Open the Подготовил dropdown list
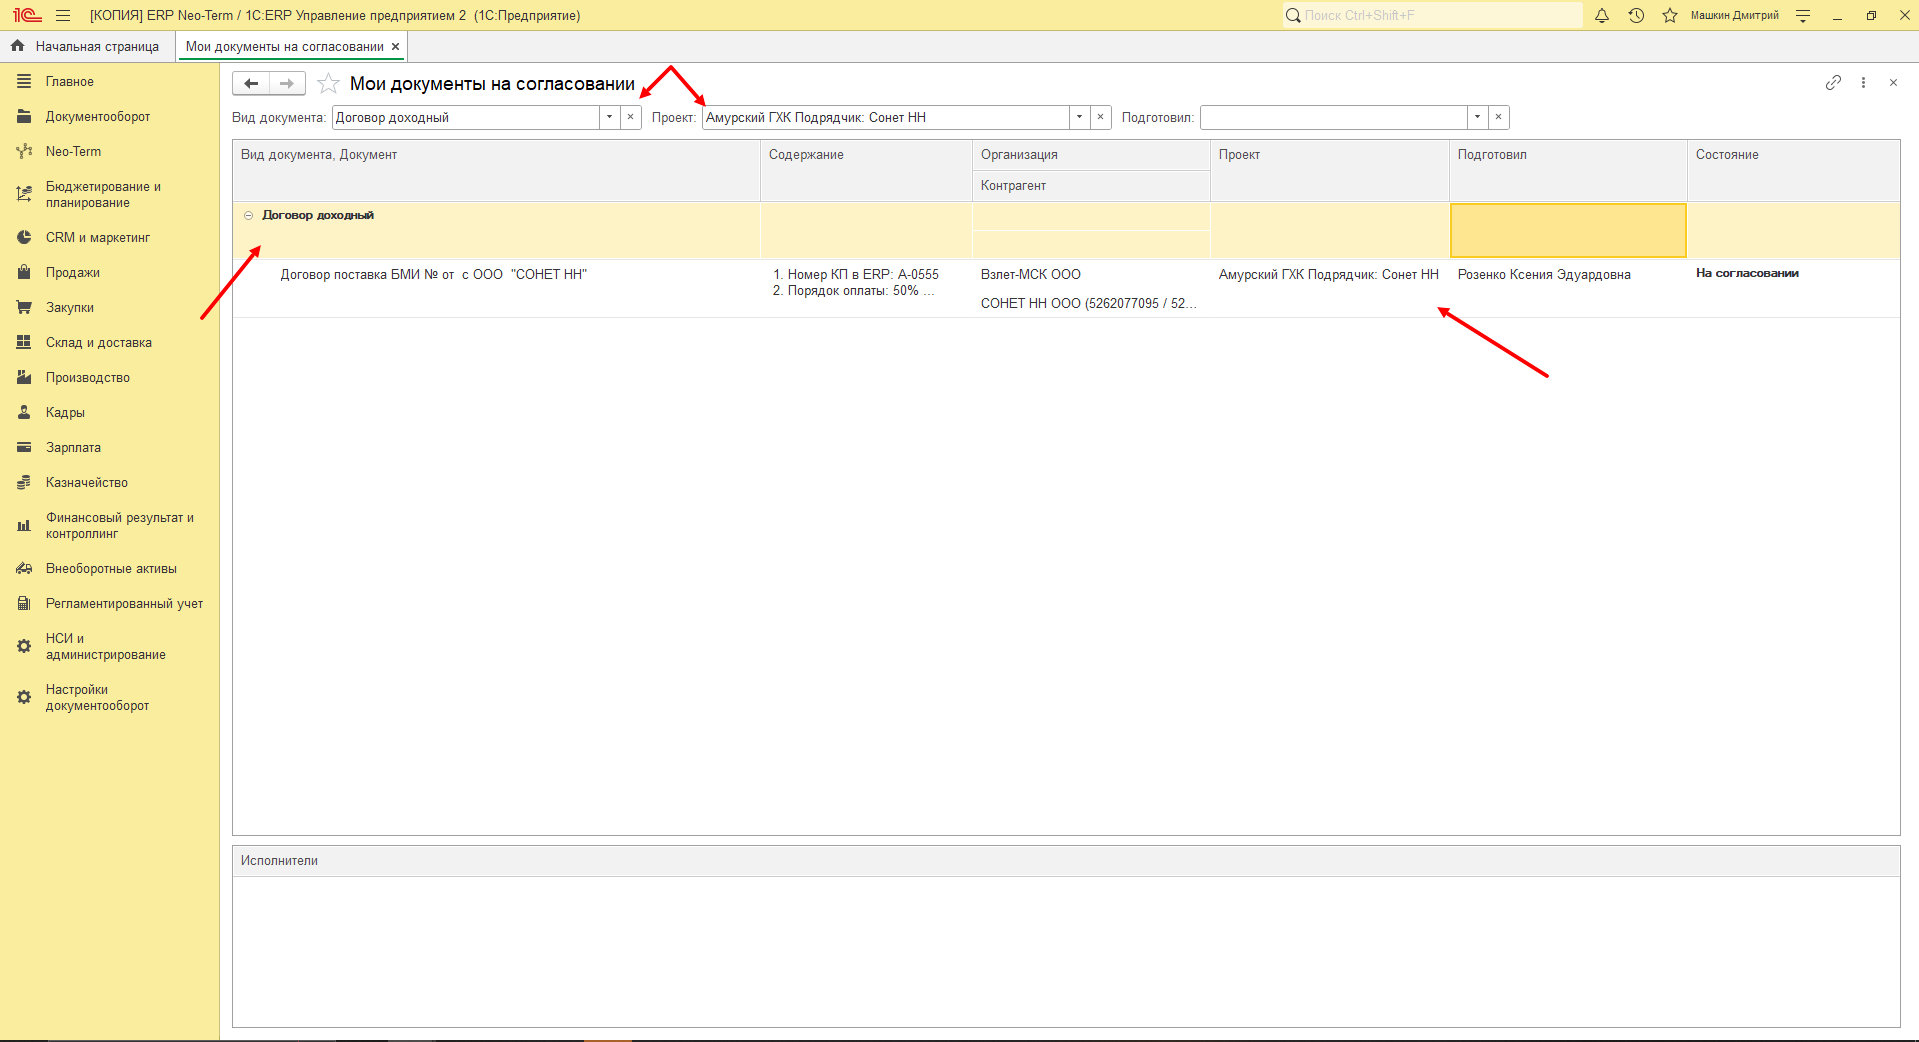The height and width of the screenshot is (1042, 1919). [1477, 117]
